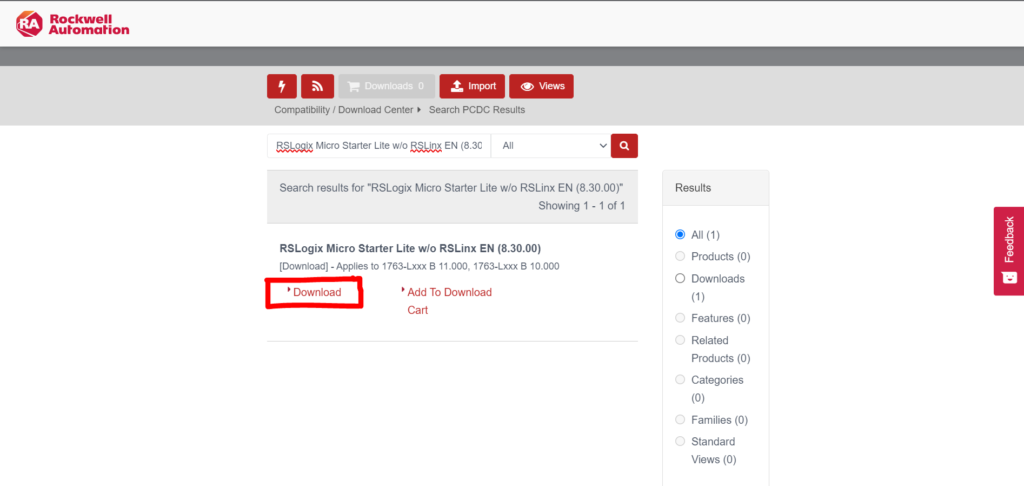Expand the All category dropdown

[551, 146]
